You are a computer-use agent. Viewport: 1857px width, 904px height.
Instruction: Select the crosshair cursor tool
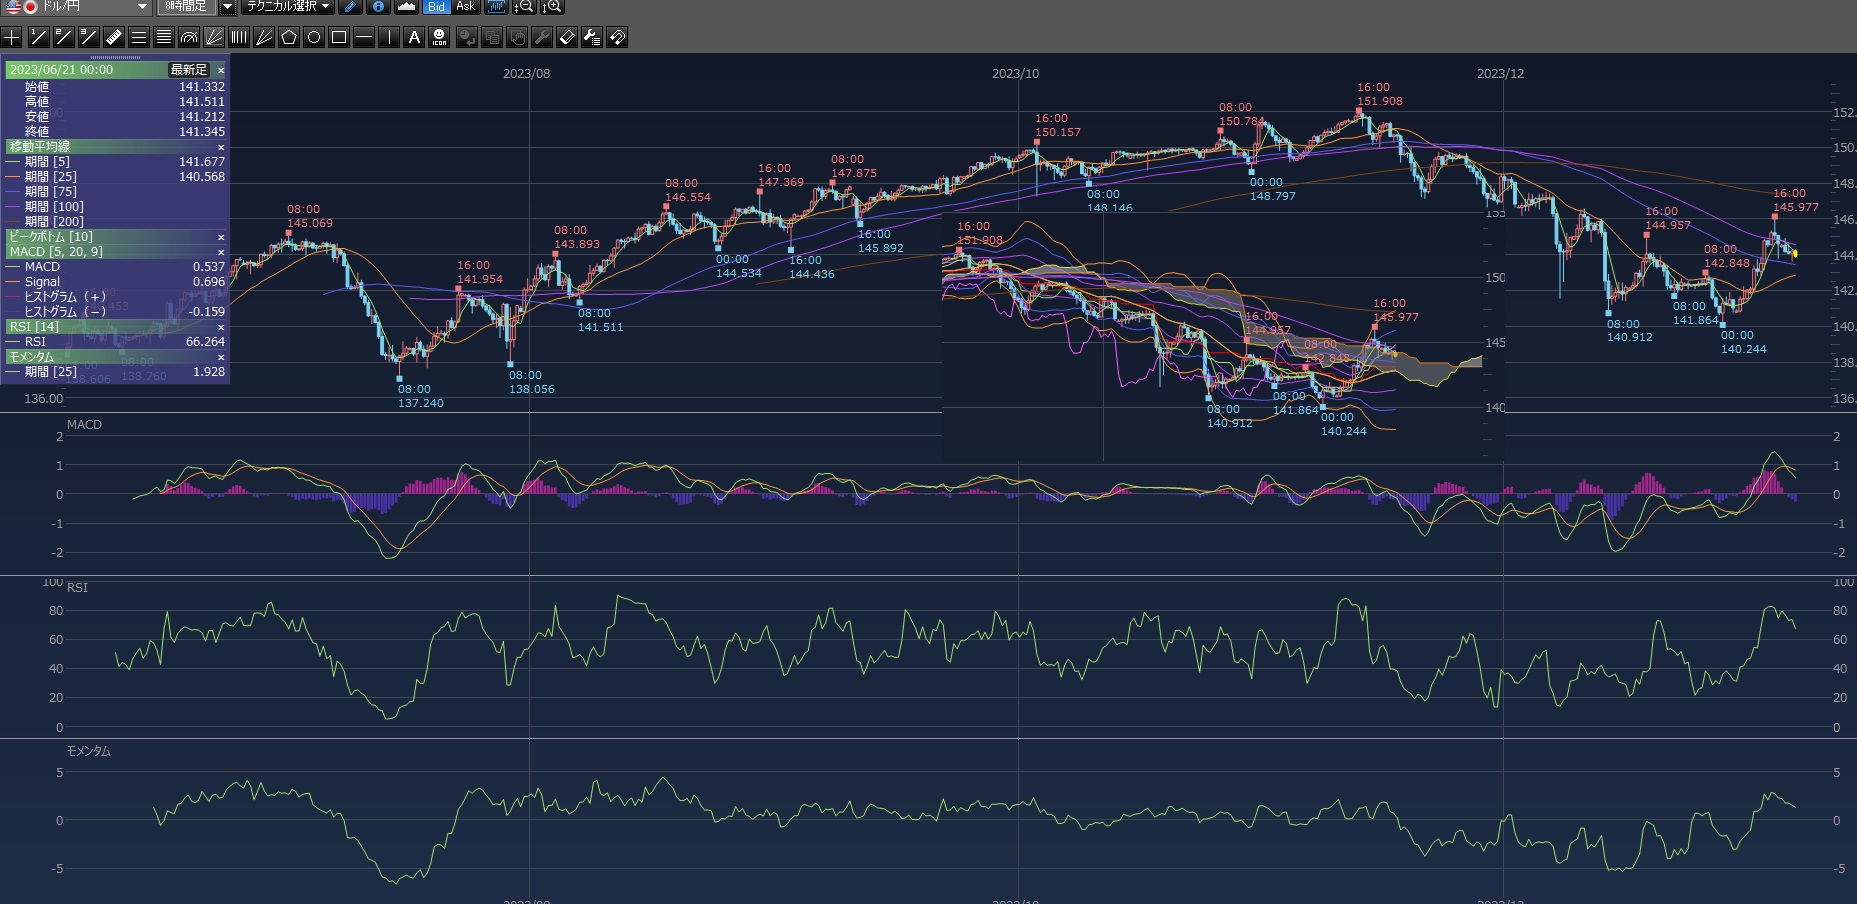pos(12,38)
